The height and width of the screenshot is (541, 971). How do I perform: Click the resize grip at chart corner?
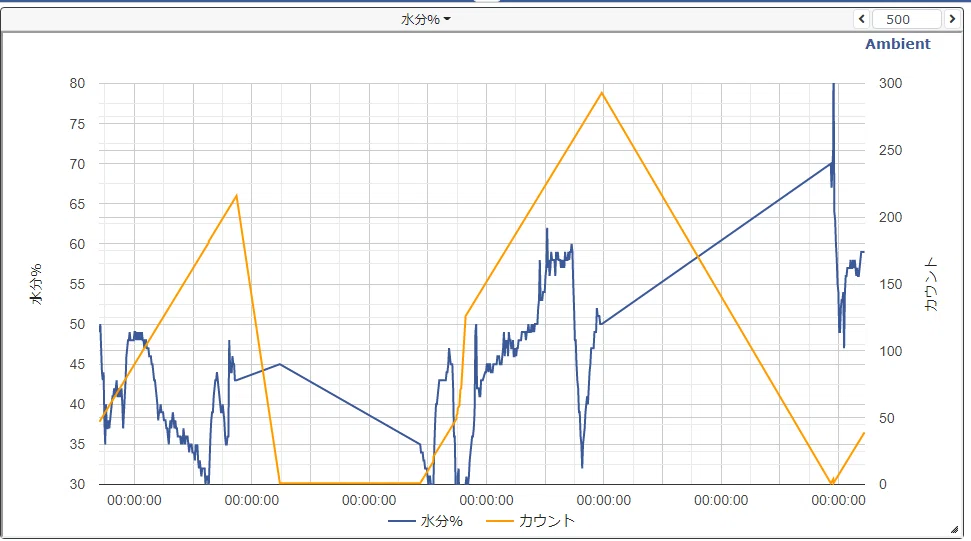coord(954,529)
